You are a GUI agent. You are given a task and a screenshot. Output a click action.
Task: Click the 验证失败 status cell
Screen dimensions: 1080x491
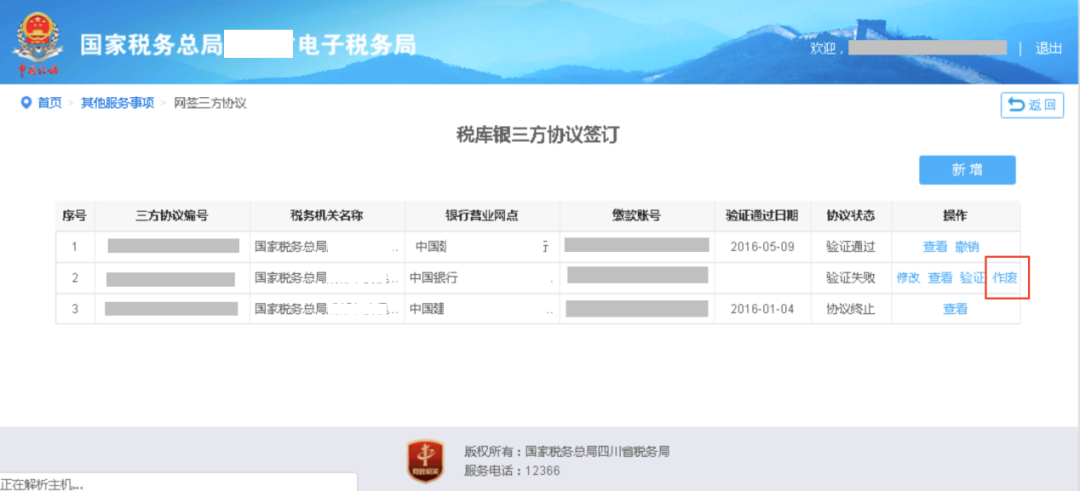tap(851, 278)
